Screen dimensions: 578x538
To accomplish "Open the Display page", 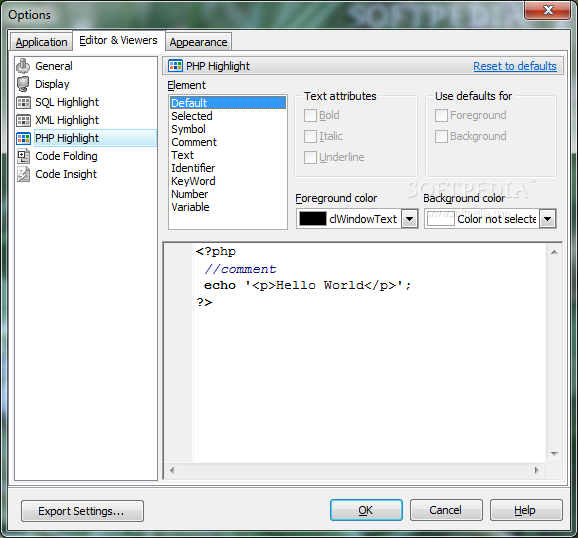I will tap(52, 84).
